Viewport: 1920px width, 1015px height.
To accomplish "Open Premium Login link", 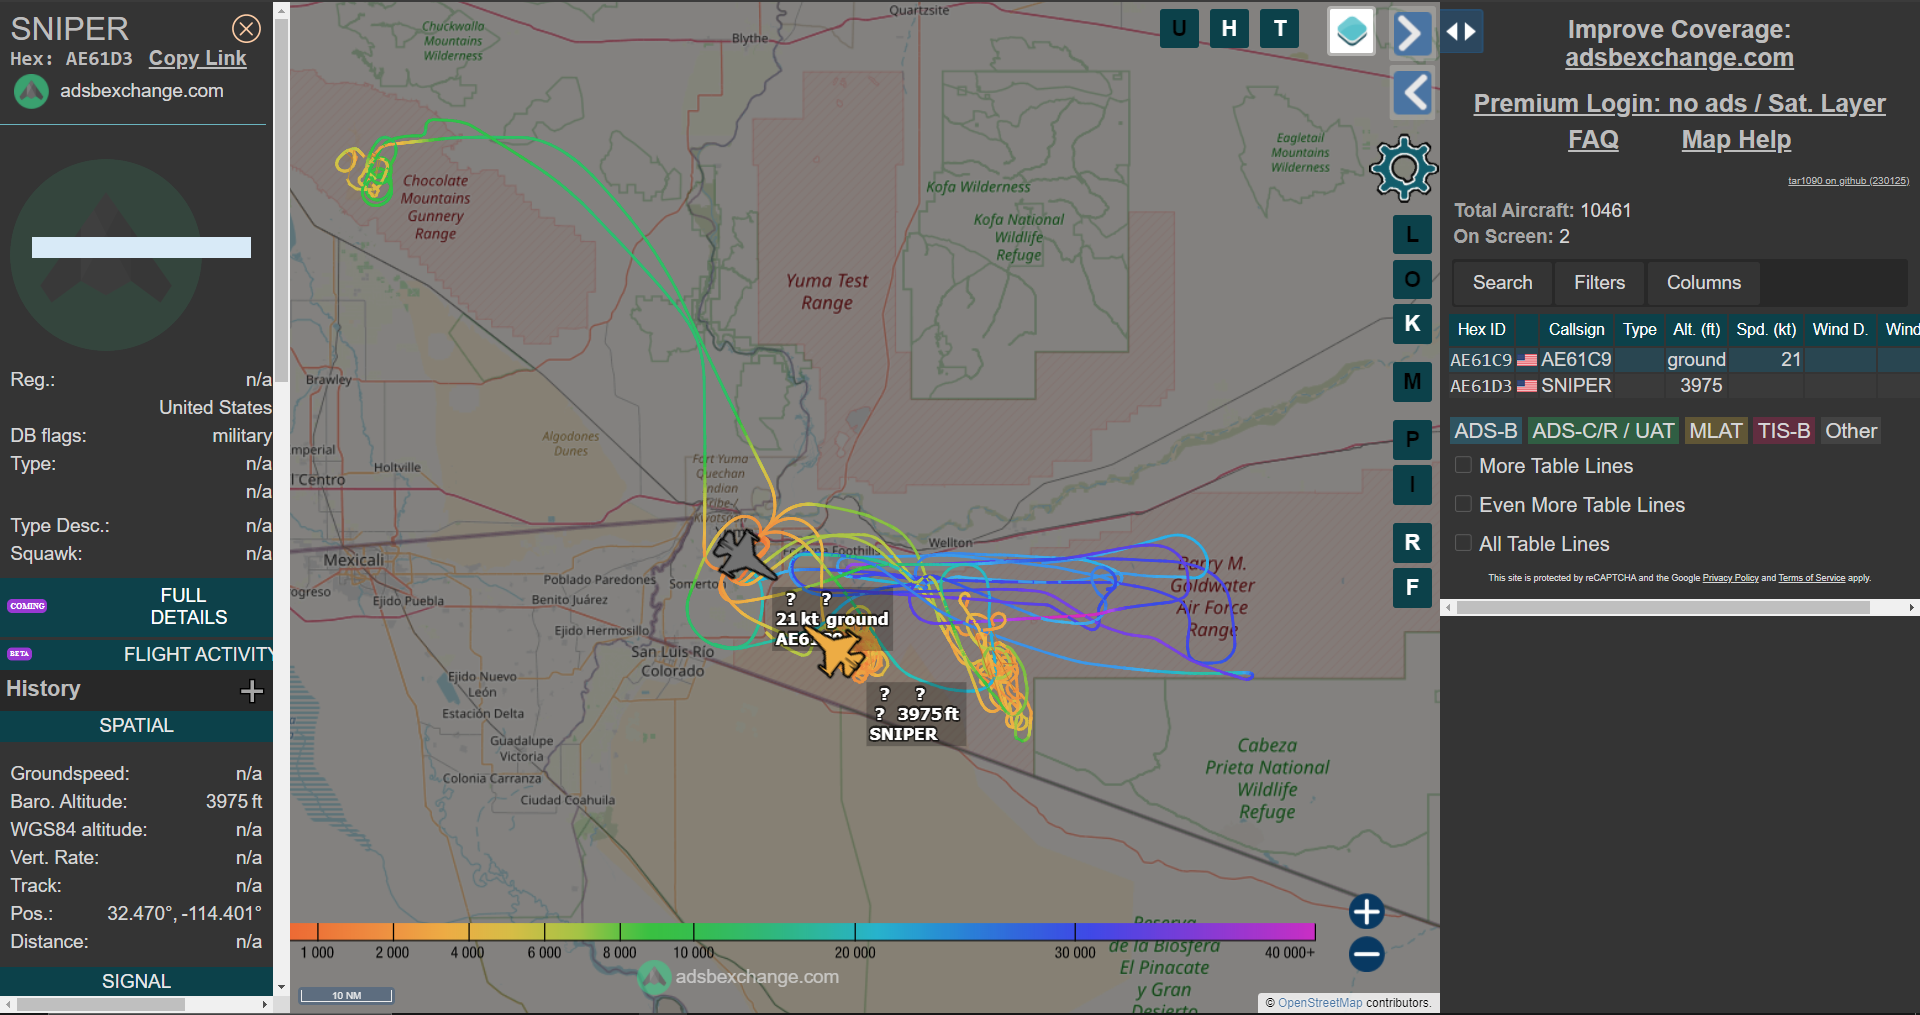I will pyautogui.click(x=1679, y=103).
